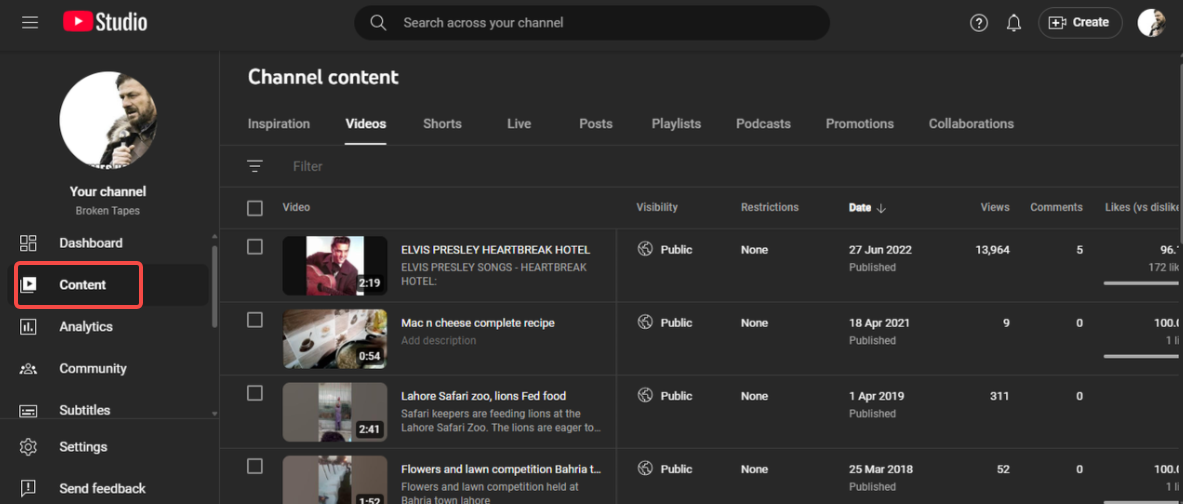Viewport: 1183px width, 504px height.
Task: Select the Mac n cheese video checkbox
Action: (255, 320)
